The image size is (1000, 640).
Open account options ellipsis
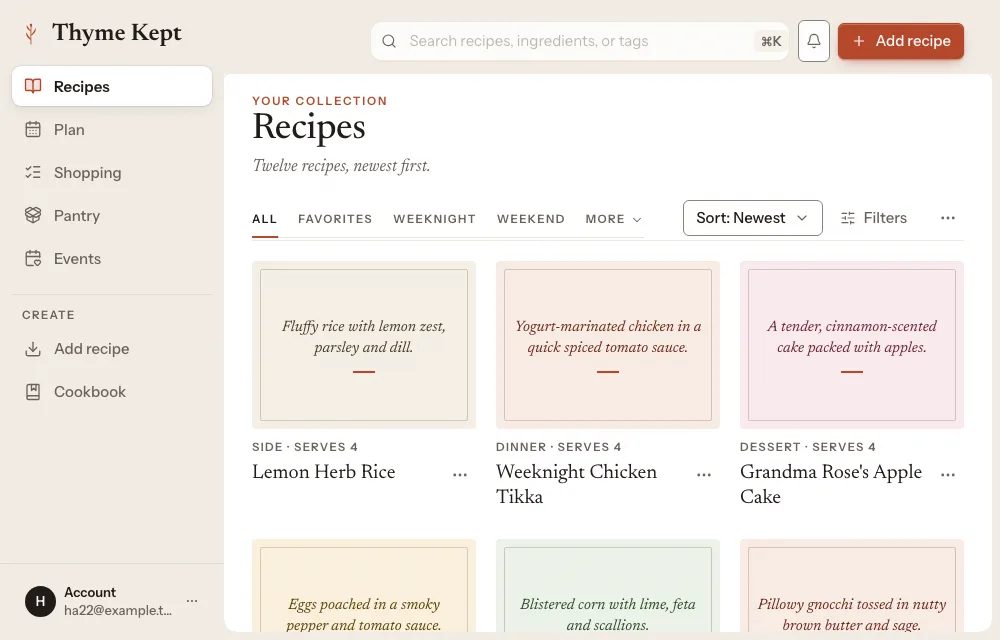tap(192, 600)
